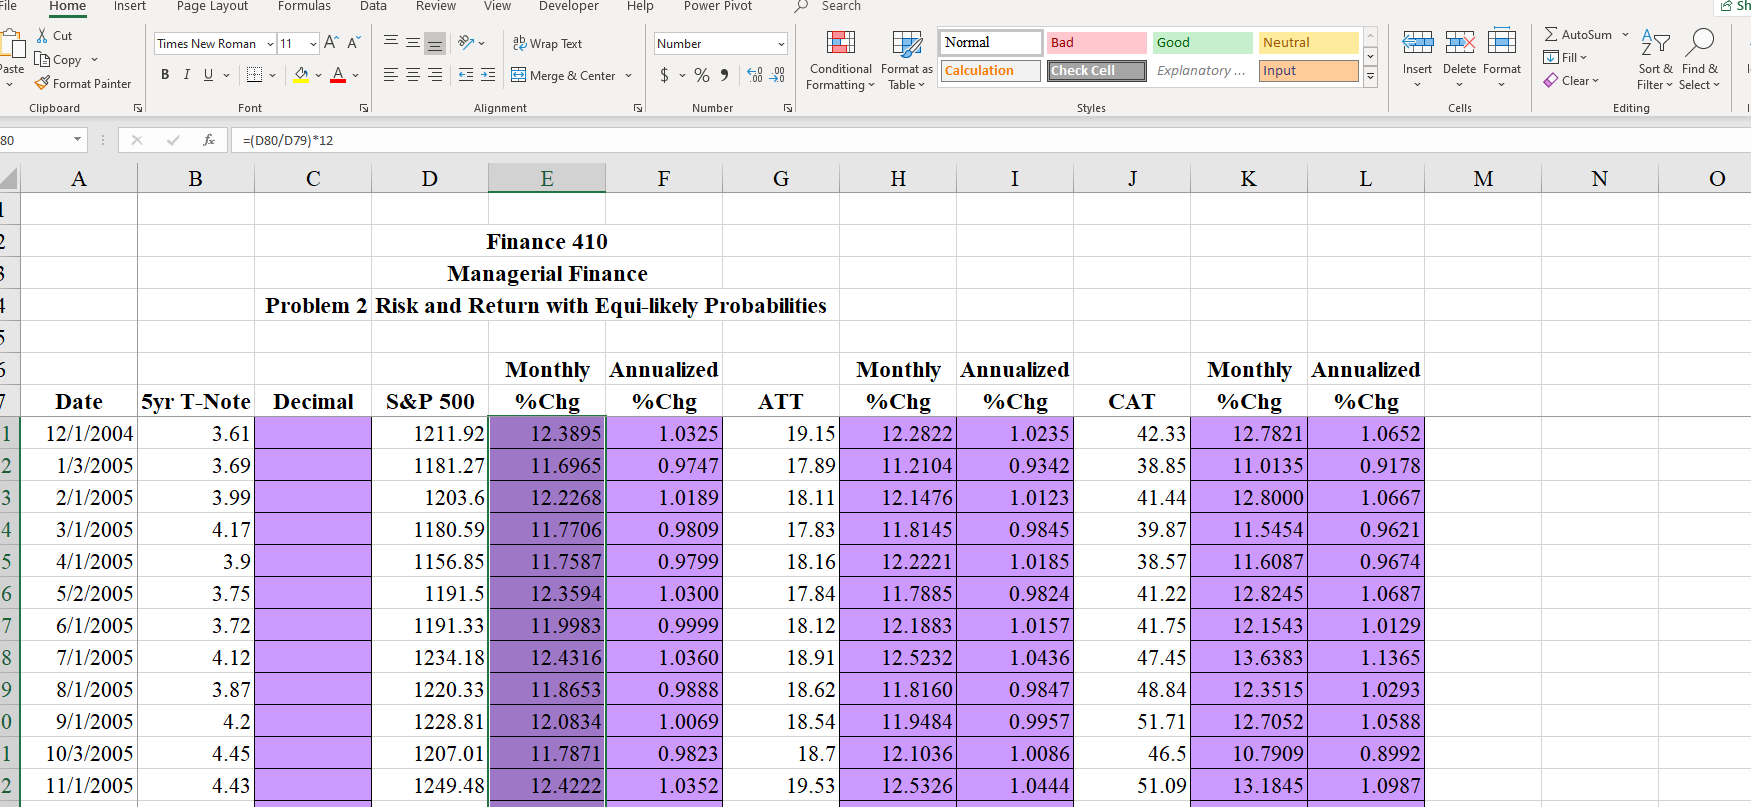Open Format as Table menu
Viewport: 1751px width, 807px height.
[906, 60]
